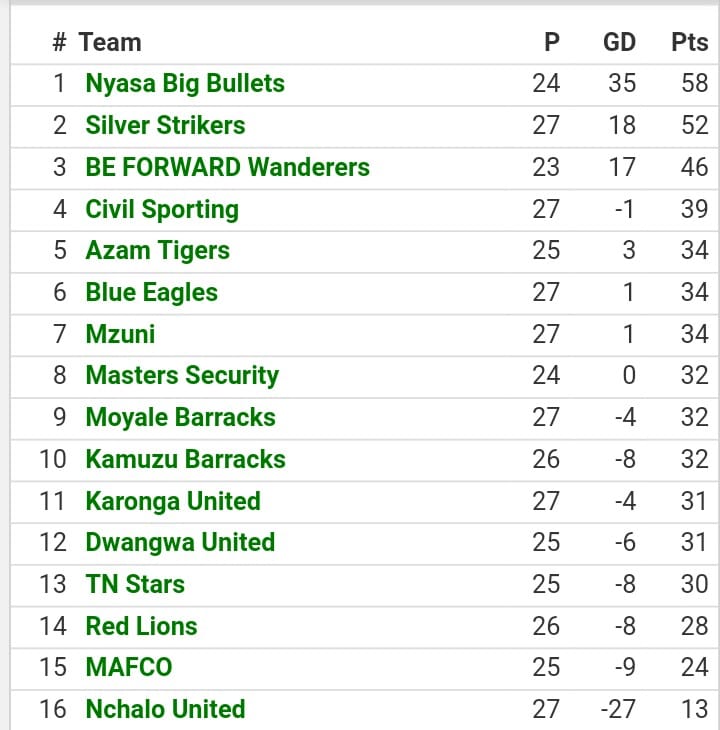Open the Silver Strikers team page
The width and height of the screenshot is (720, 730).
(x=165, y=125)
